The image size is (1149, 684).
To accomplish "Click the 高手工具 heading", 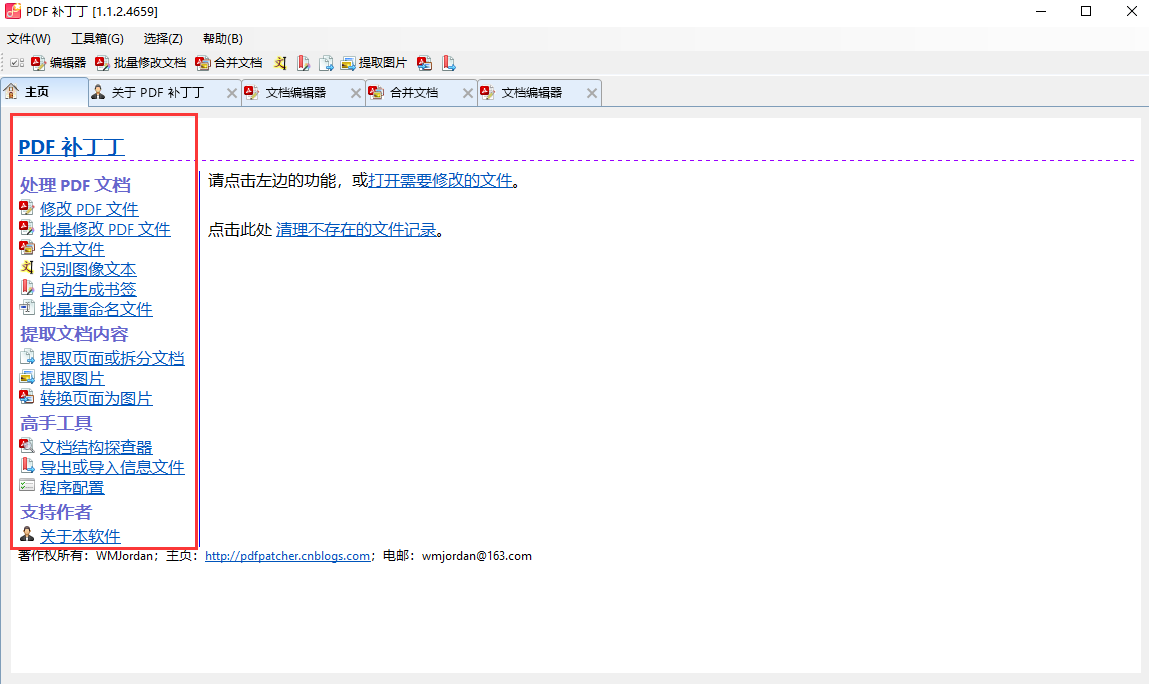I will [x=56, y=423].
